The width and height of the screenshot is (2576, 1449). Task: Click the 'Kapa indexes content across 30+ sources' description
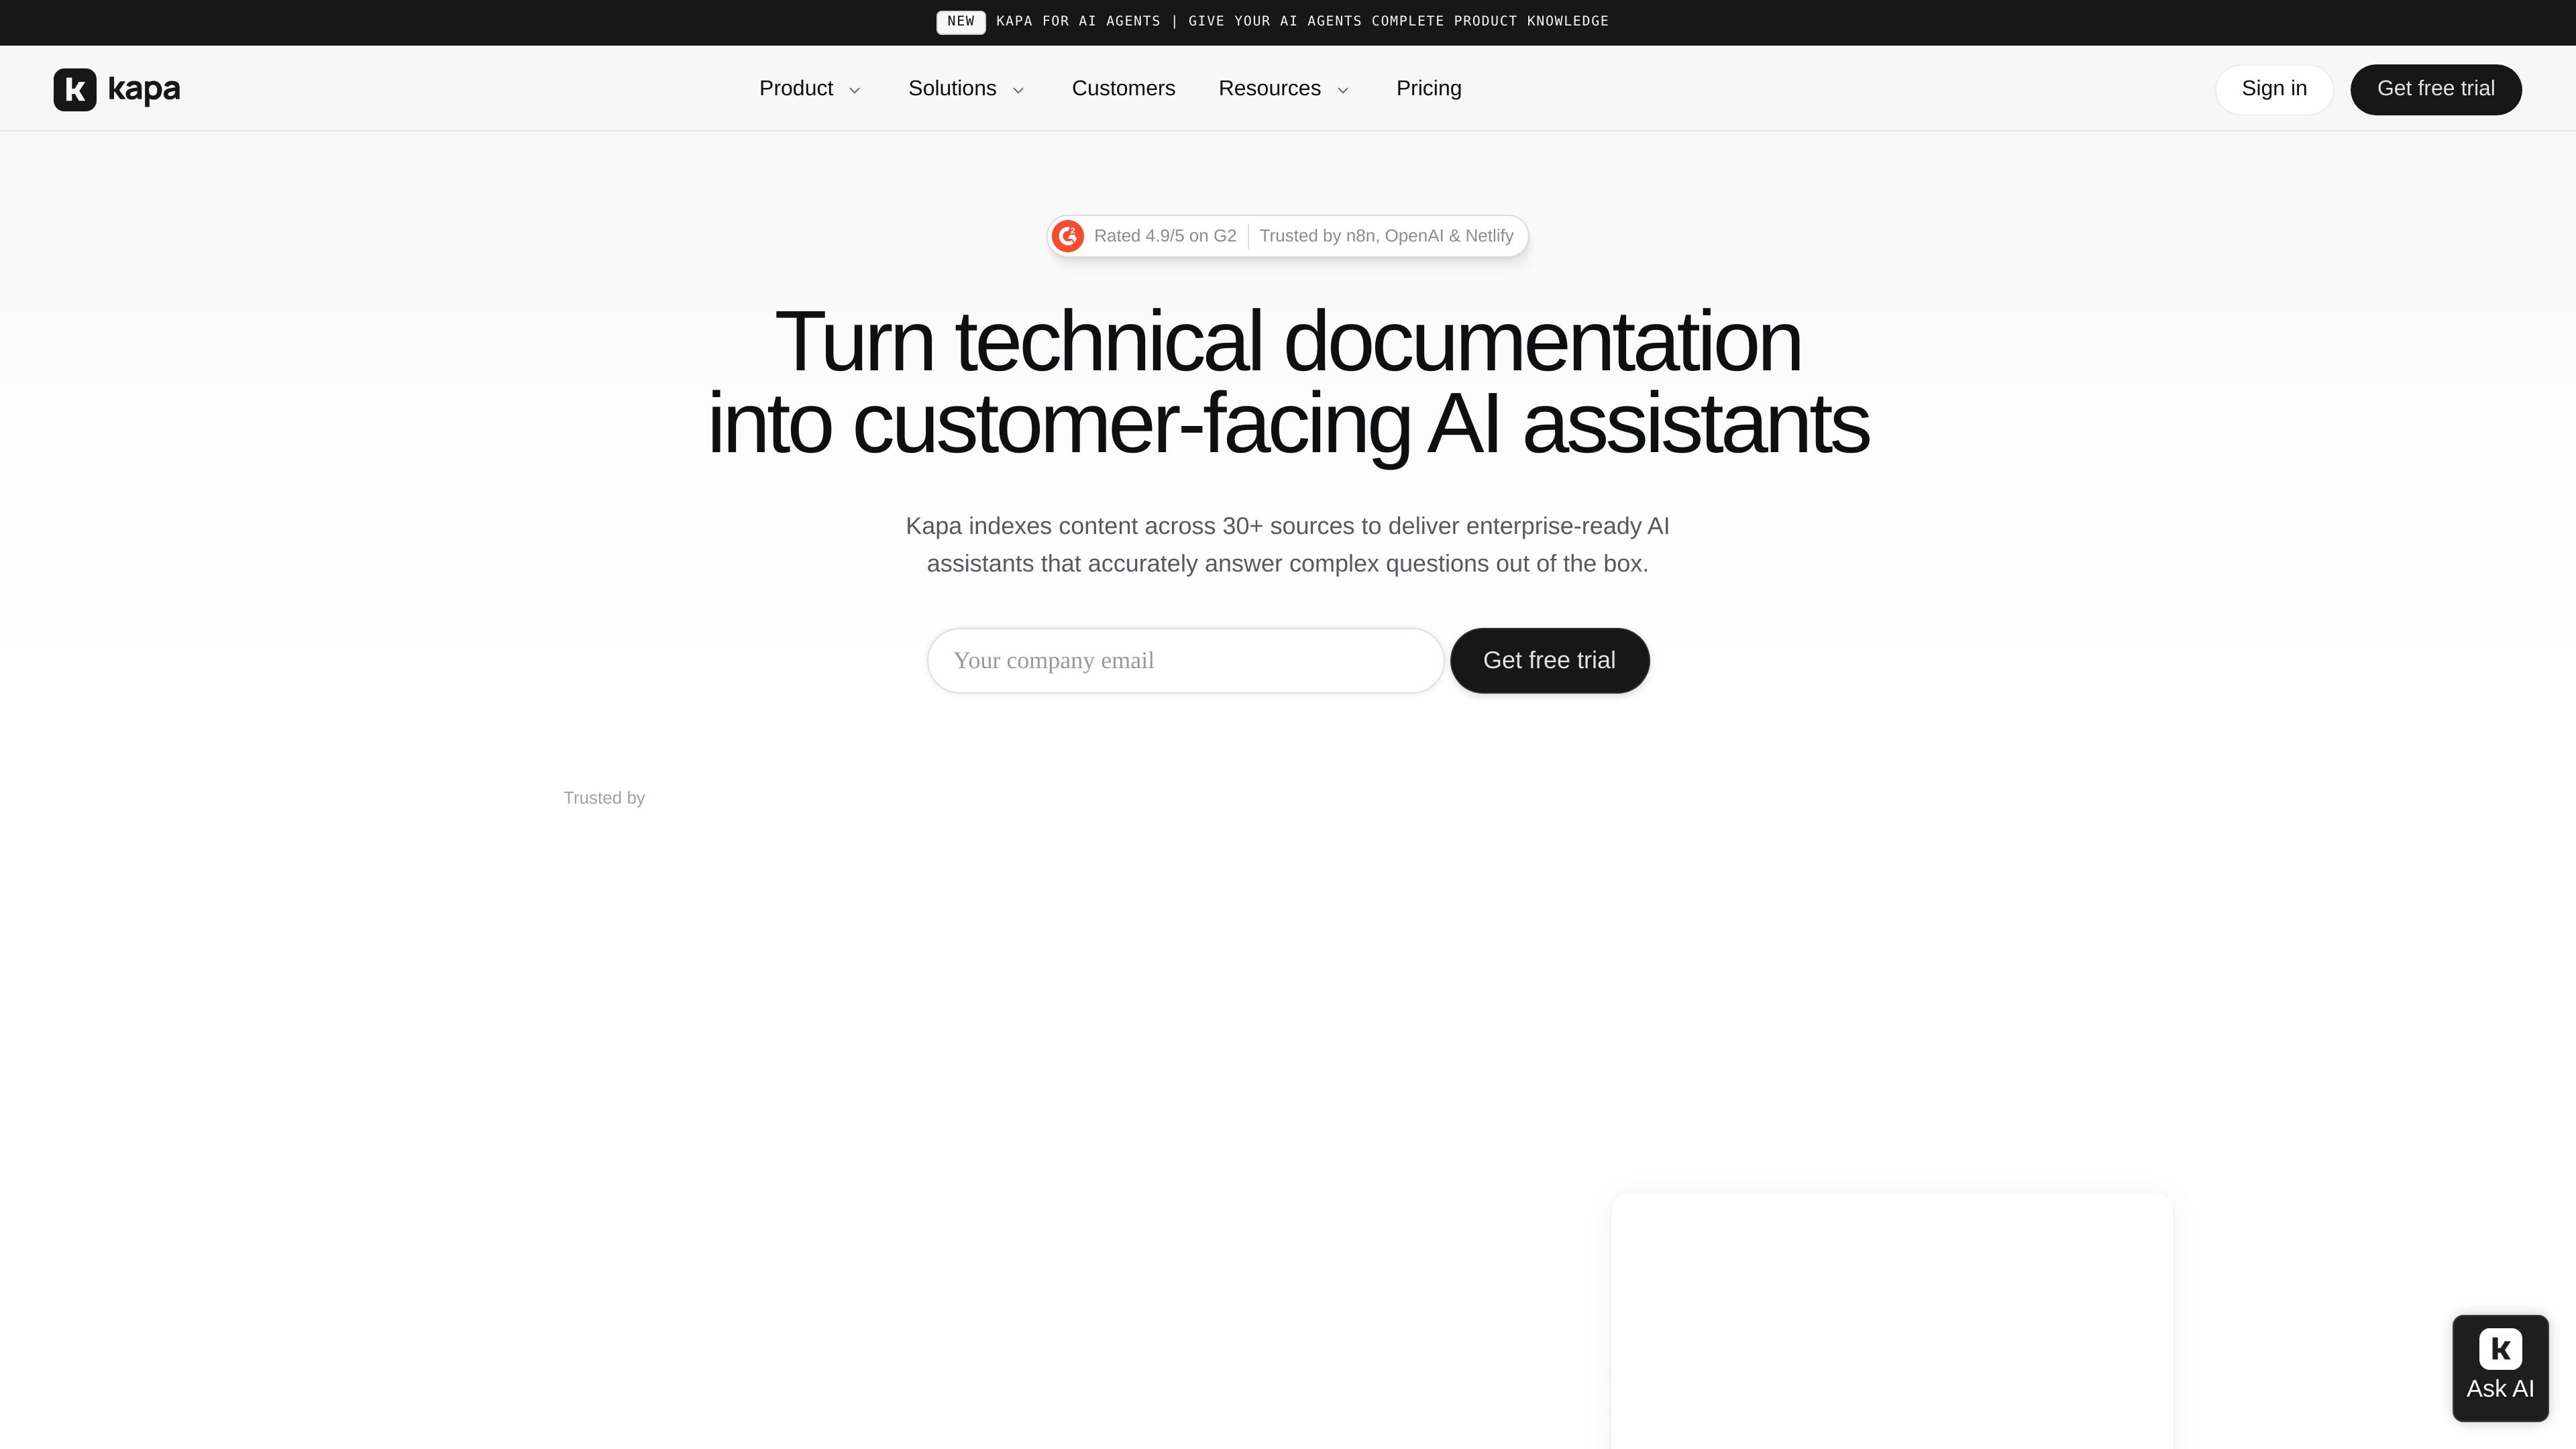1287,545
